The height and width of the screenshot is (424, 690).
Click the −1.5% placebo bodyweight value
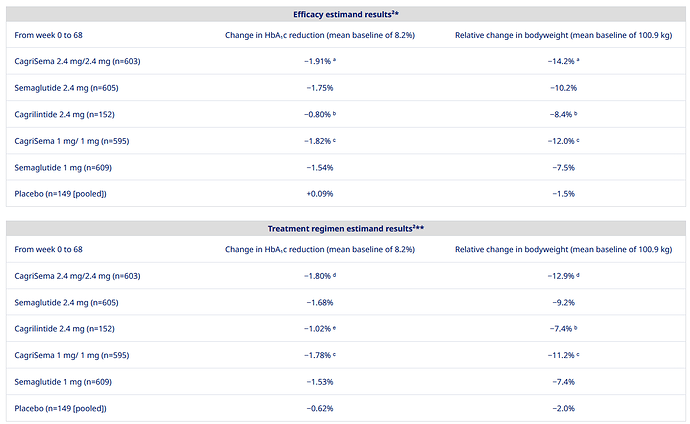pyautogui.click(x=563, y=194)
